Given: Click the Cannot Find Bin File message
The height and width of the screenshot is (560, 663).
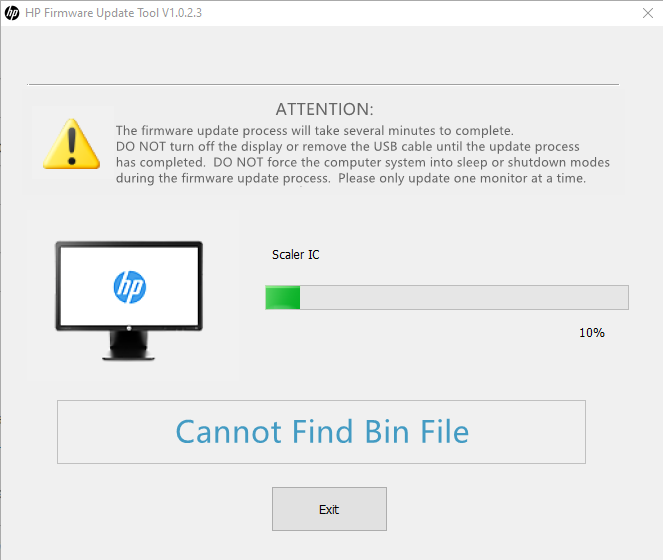Looking at the screenshot, I should click(322, 432).
